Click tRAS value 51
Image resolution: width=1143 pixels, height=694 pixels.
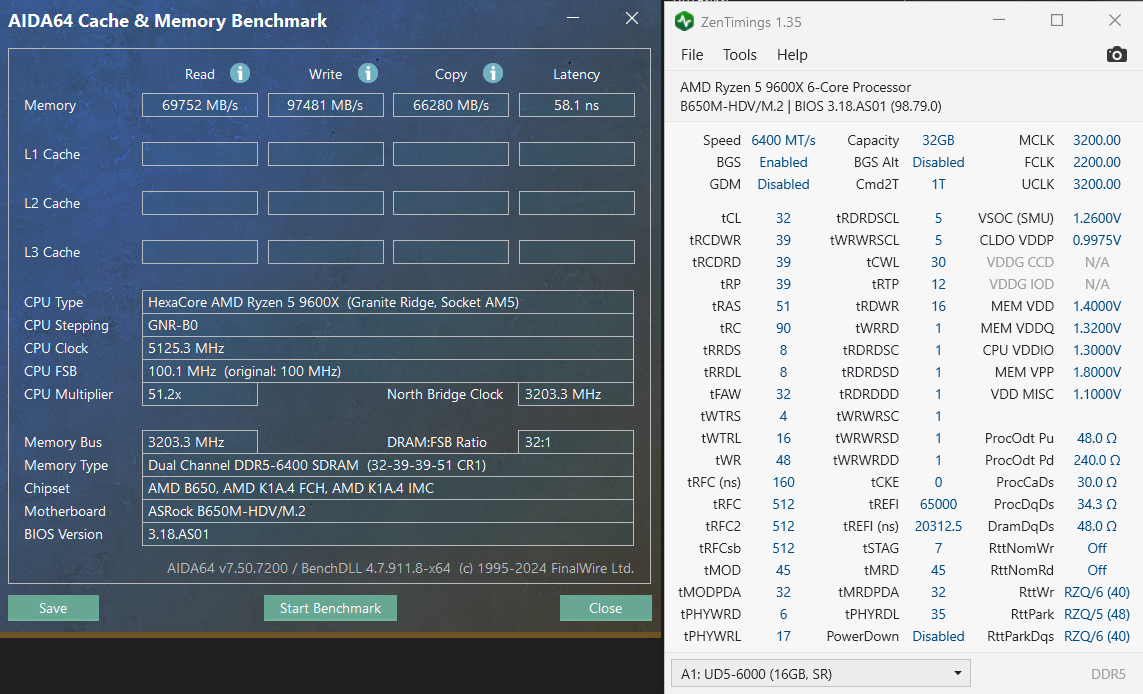click(783, 306)
